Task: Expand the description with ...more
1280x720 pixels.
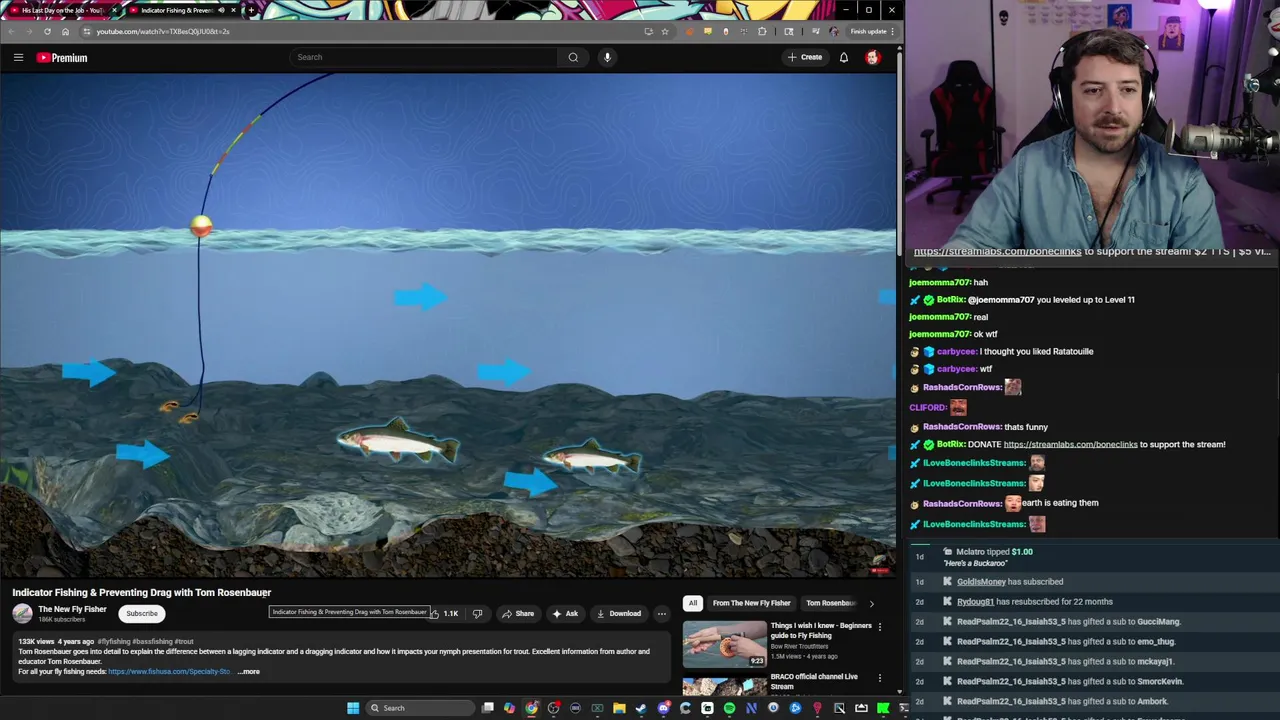Action: pyautogui.click(x=249, y=671)
